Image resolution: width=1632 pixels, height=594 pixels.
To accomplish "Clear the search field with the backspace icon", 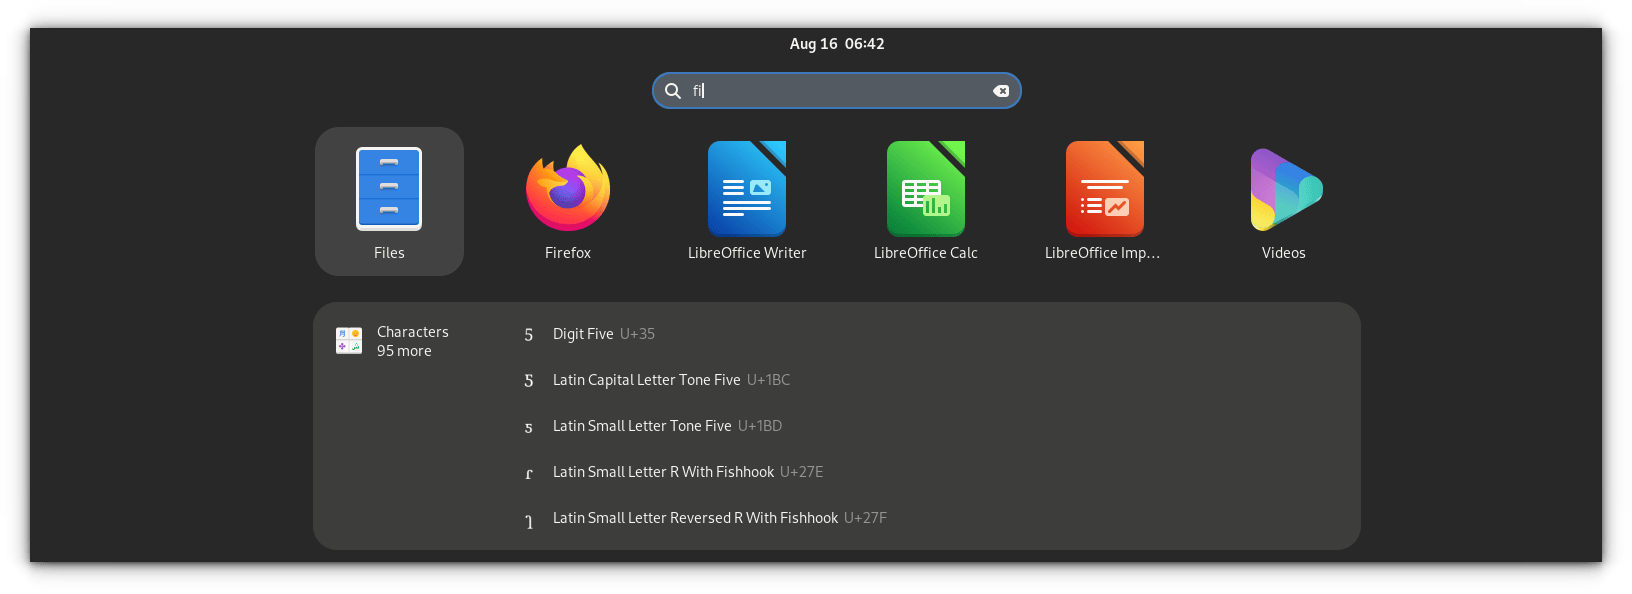I will pos(1001,91).
